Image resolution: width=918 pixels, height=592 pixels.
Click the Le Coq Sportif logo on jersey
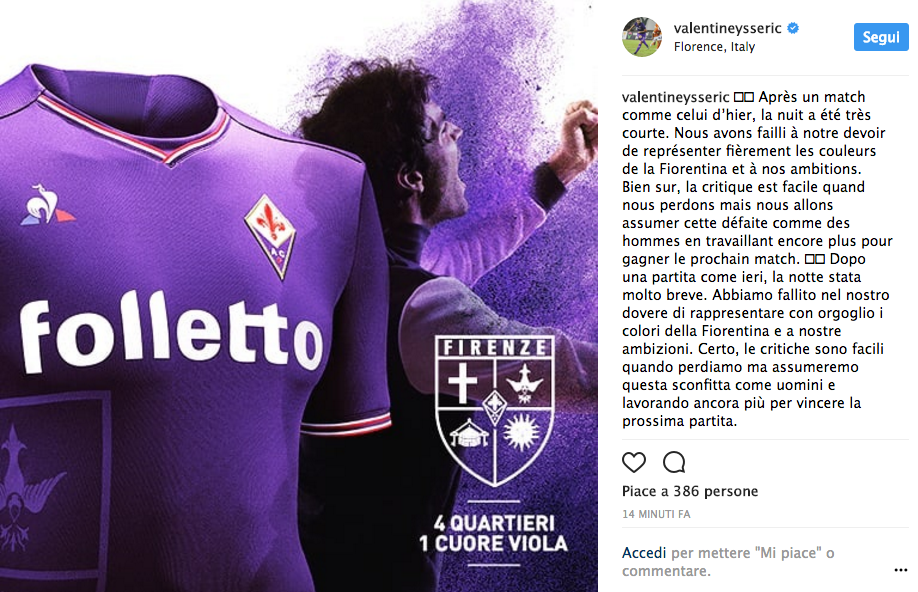[46, 204]
